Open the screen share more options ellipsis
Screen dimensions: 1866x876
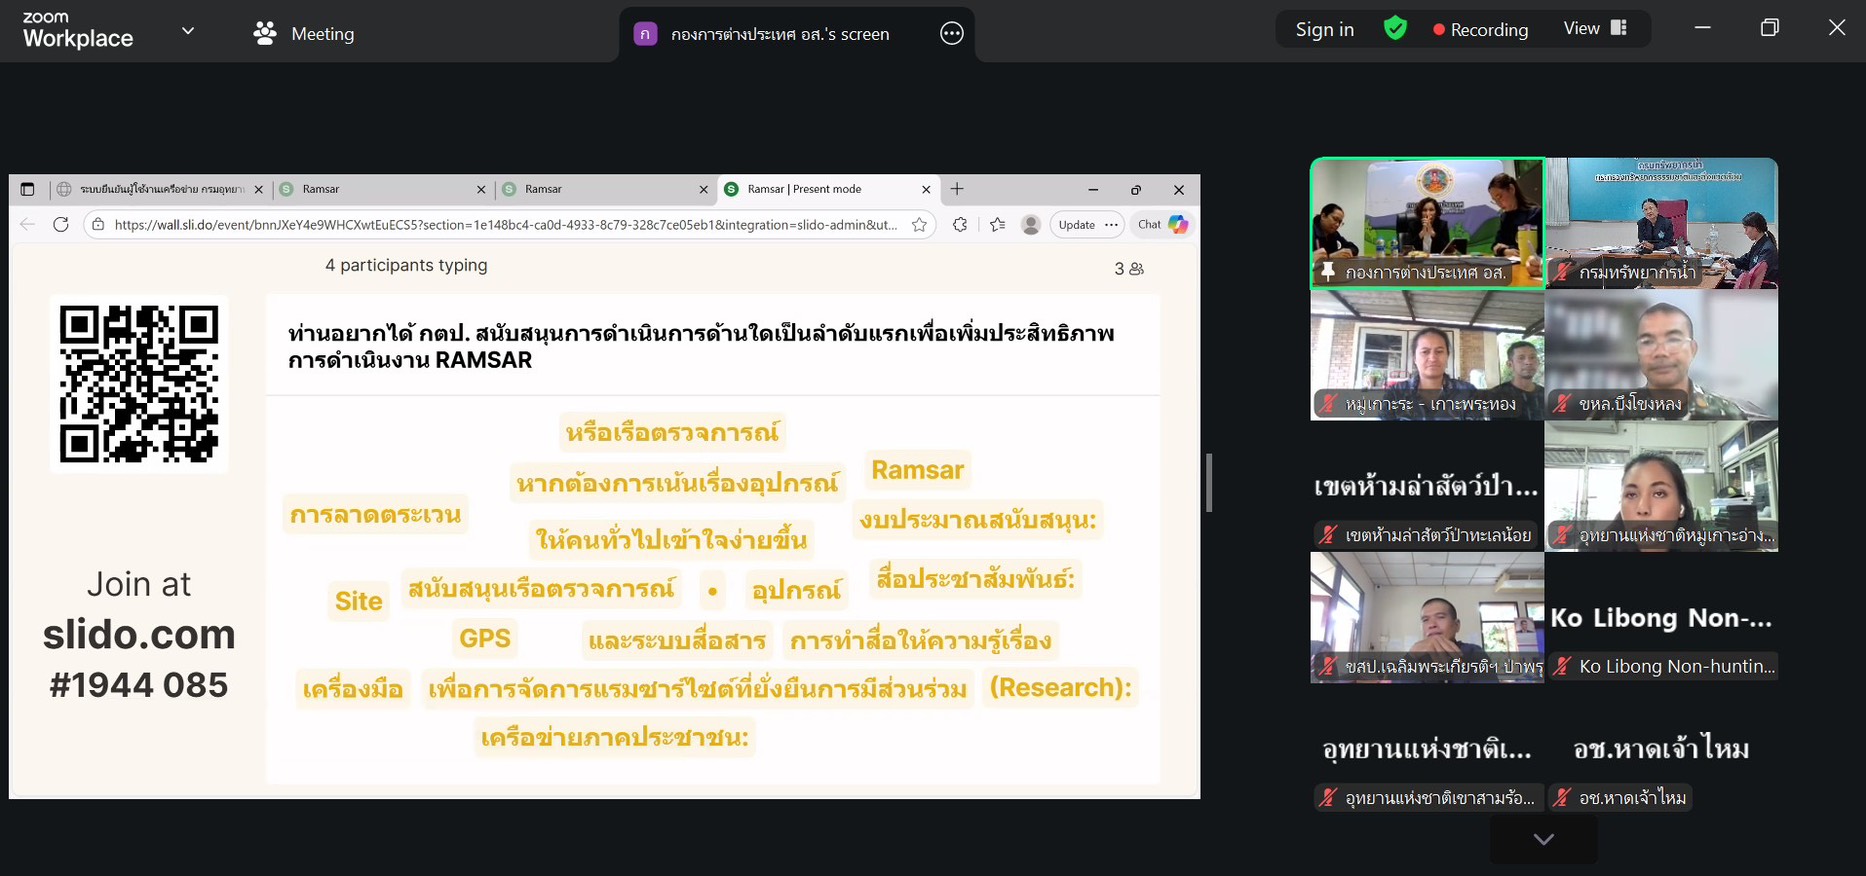pyautogui.click(x=951, y=34)
